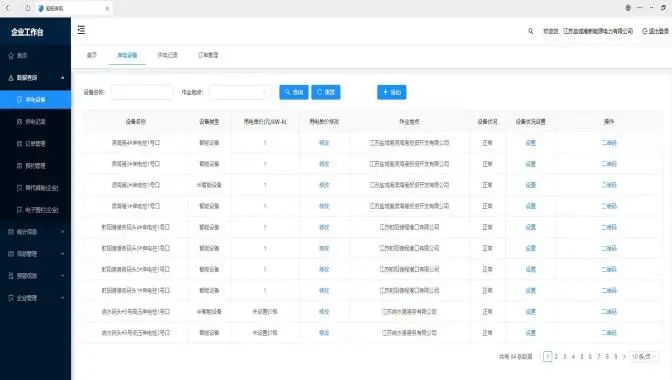Click the 退出登录 logout icon

pos(645,31)
